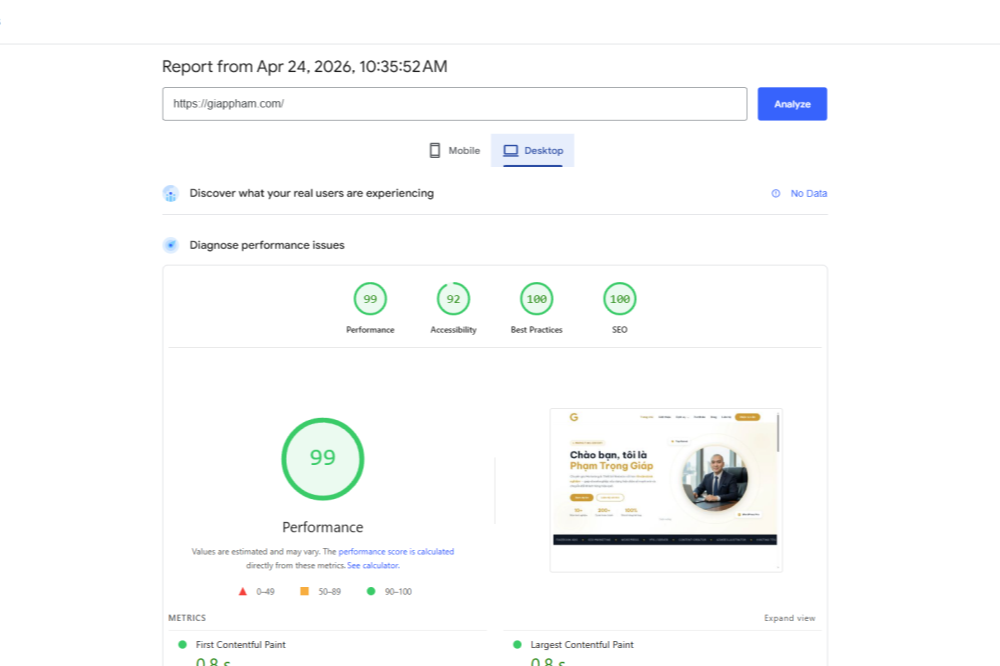Click the First Contentful Paint metric label
The image size is (1000, 666).
click(240, 645)
